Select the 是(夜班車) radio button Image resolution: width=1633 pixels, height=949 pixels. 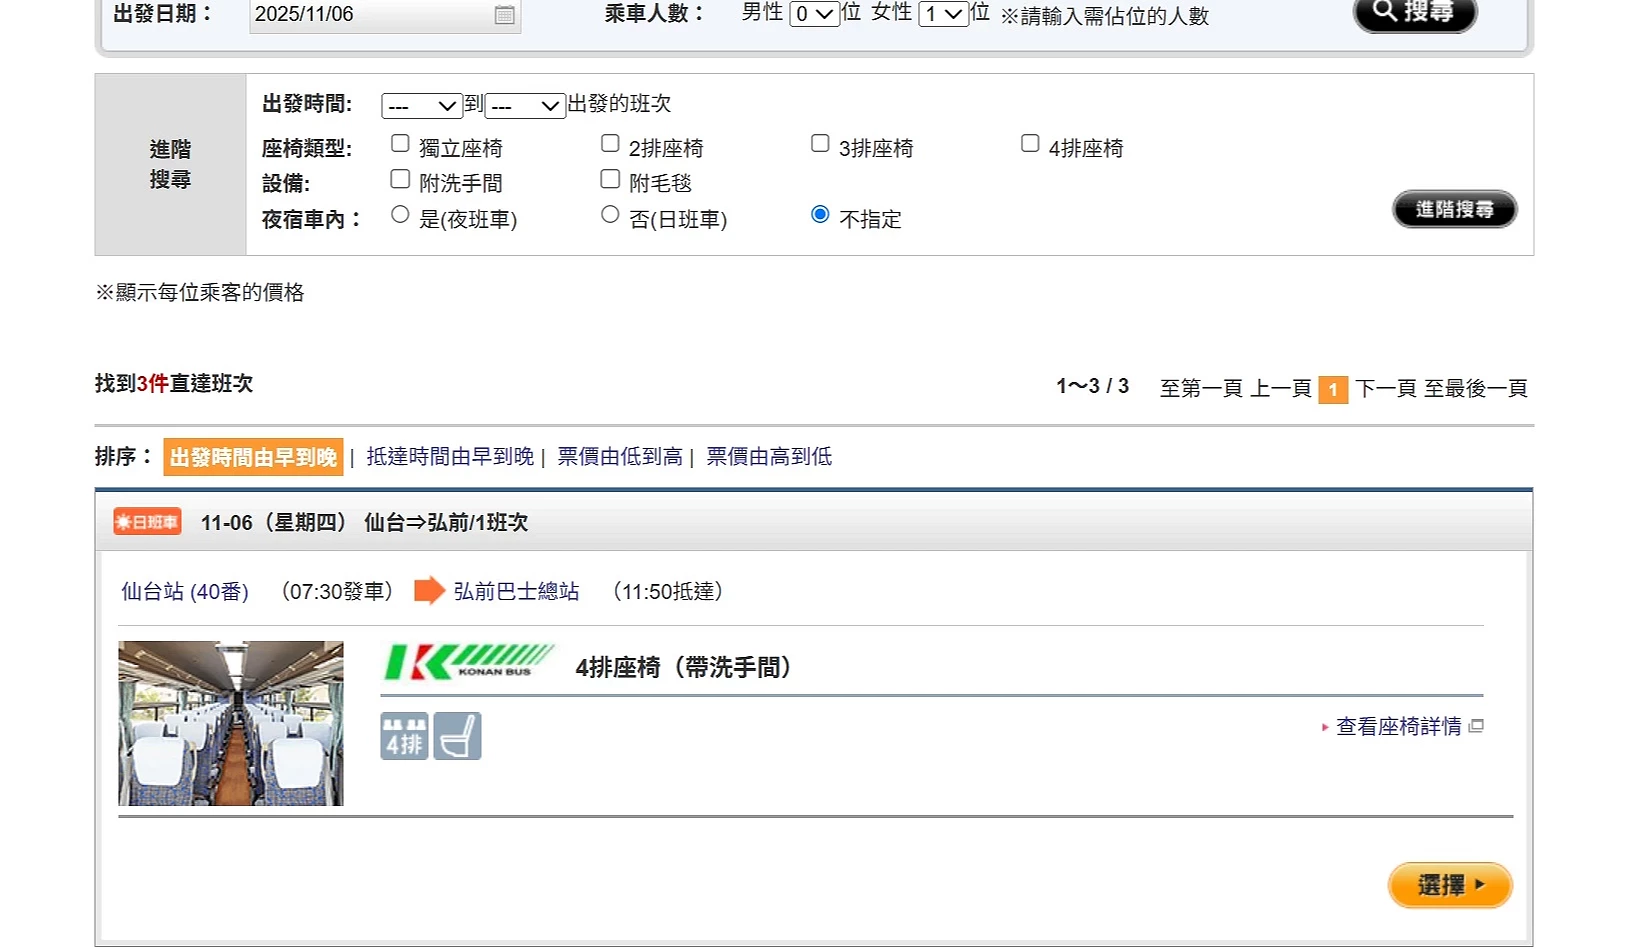[x=400, y=215]
